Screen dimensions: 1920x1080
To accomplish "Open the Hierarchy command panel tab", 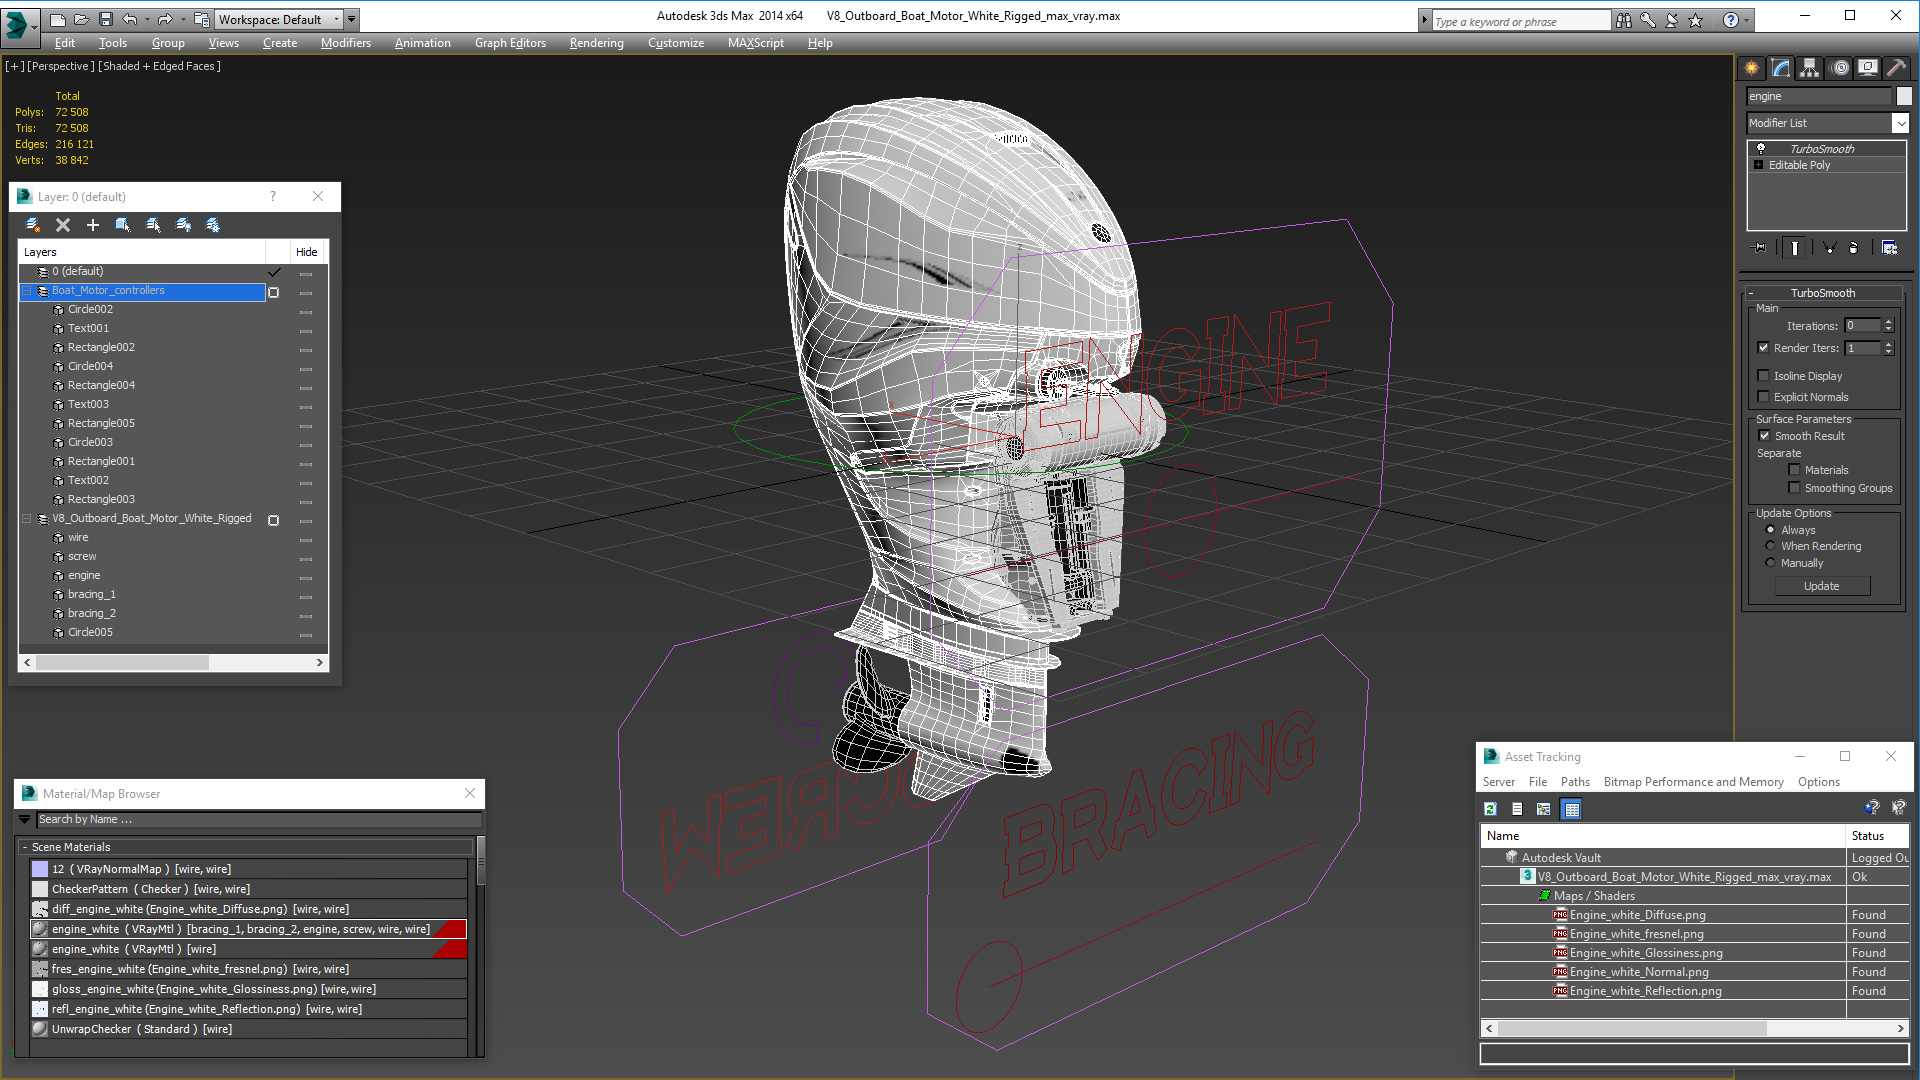I will [1810, 68].
